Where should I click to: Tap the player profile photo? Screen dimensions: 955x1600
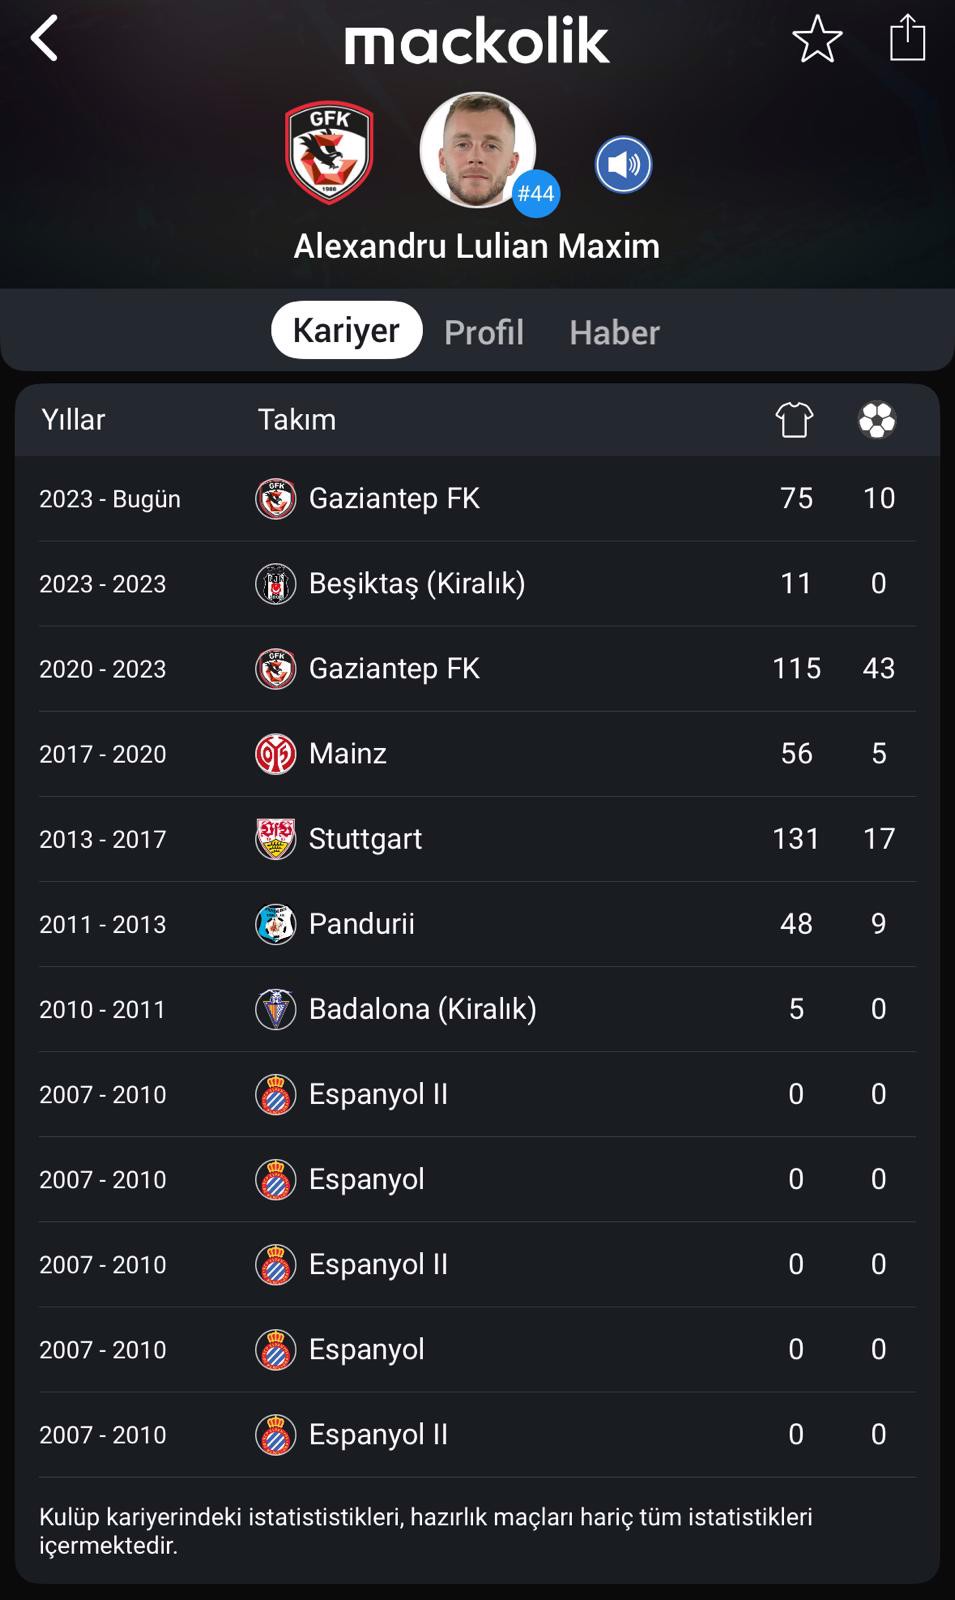(x=477, y=150)
